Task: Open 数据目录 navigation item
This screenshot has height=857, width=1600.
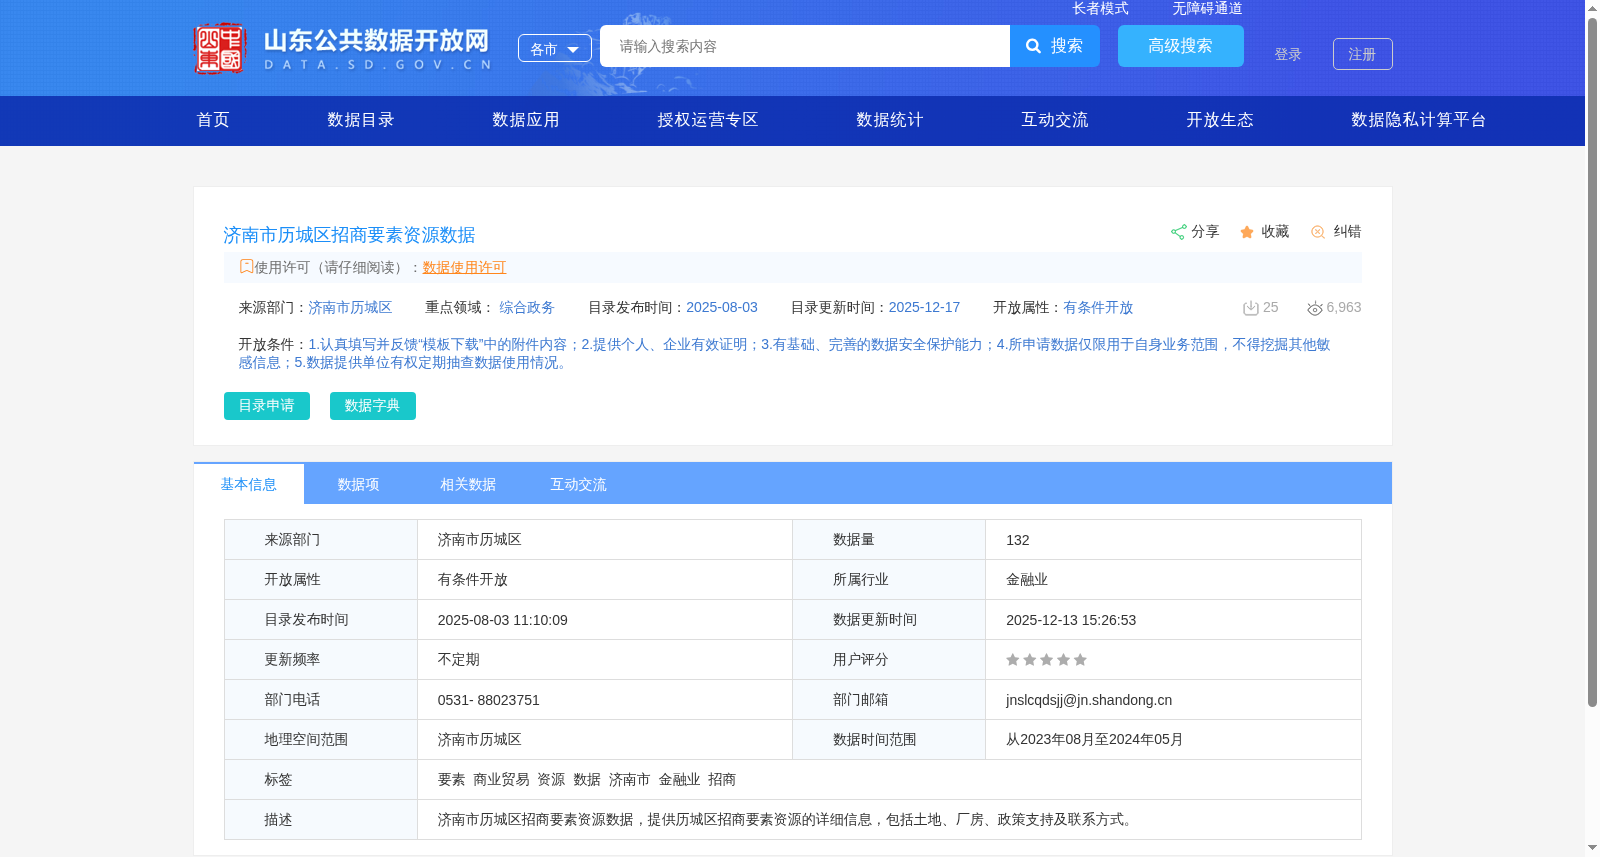Action: click(361, 120)
